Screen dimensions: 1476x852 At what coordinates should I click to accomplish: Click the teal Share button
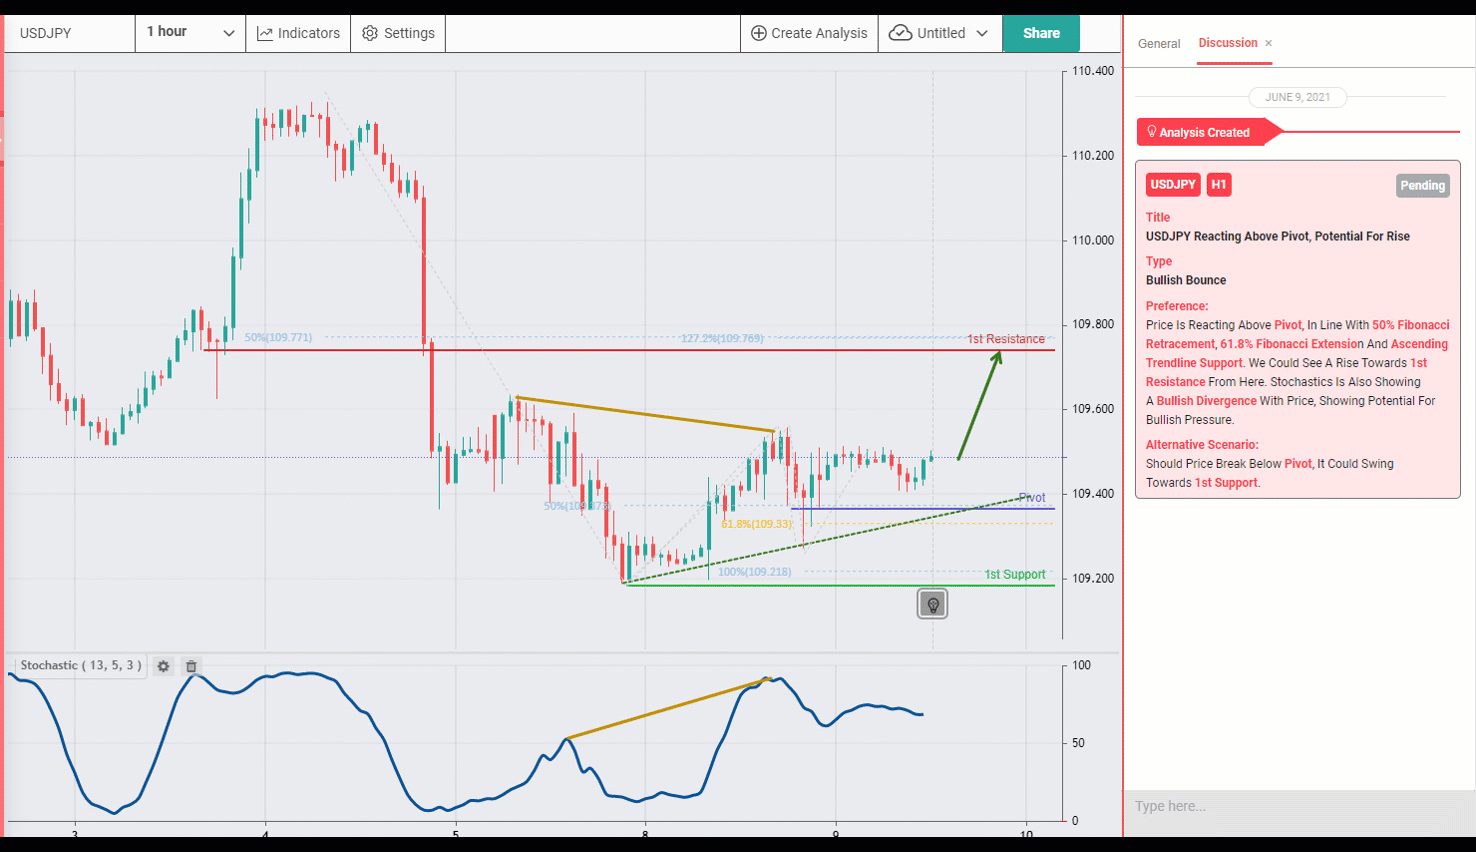coord(1041,33)
